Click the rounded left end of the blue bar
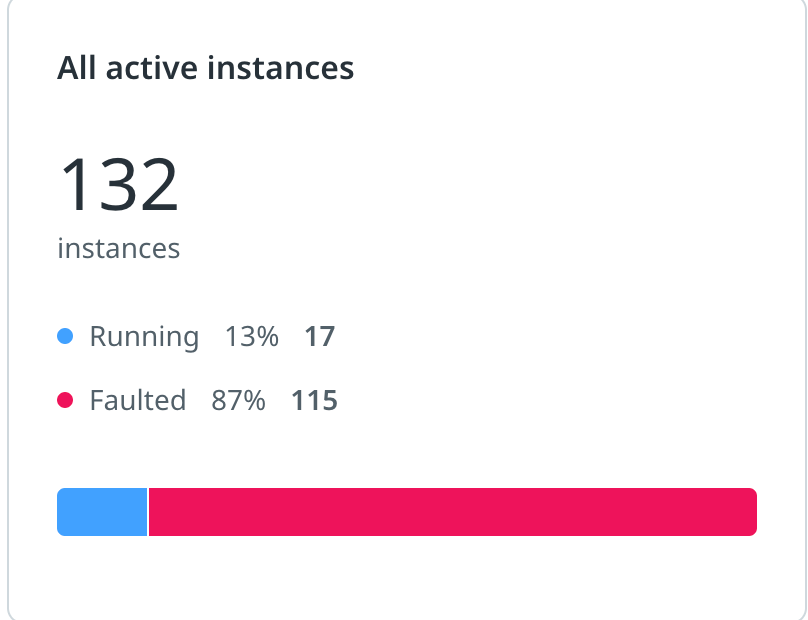The height and width of the screenshot is (620, 808). click(x=61, y=512)
